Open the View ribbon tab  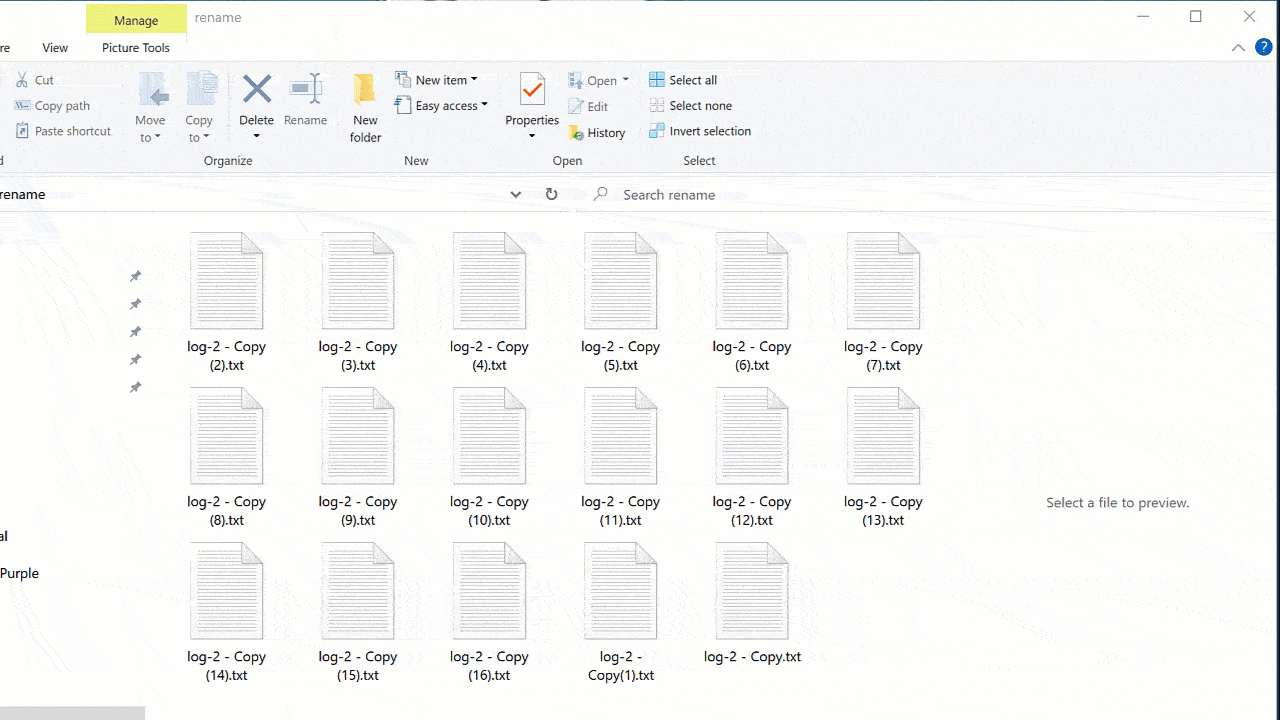56,48
